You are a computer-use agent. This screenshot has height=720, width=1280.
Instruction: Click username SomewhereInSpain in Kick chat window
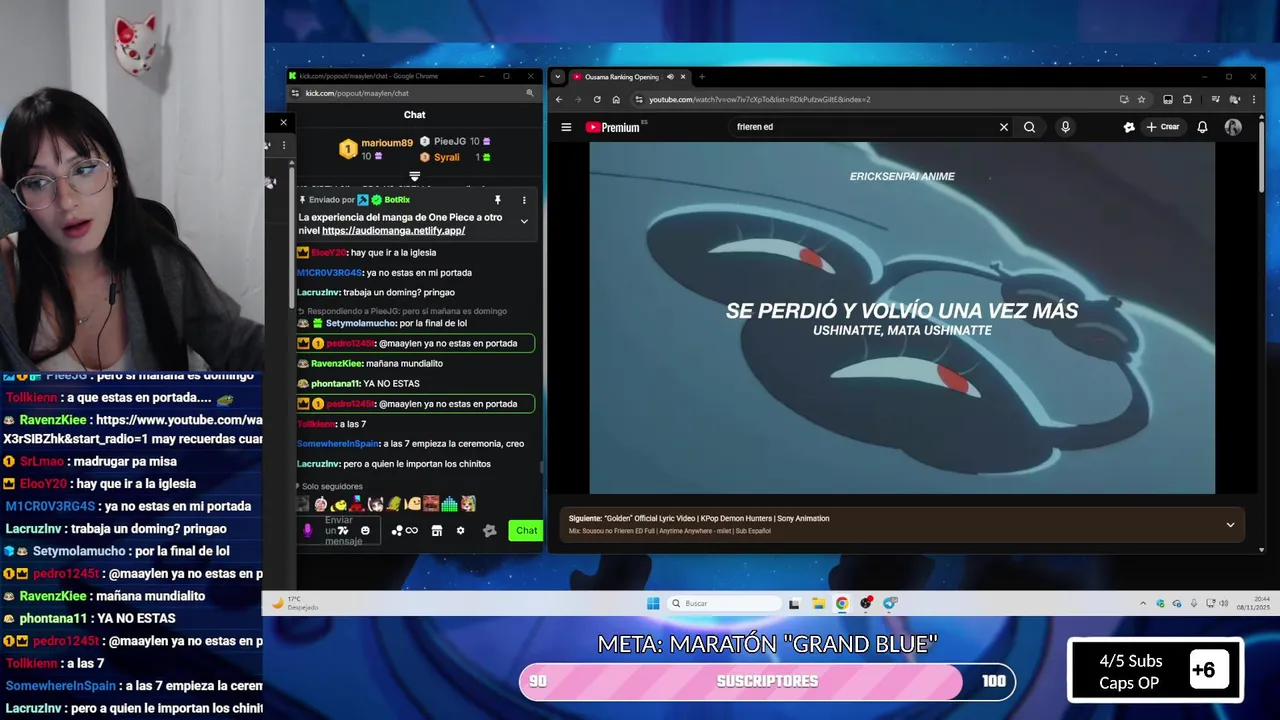(338, 444)
